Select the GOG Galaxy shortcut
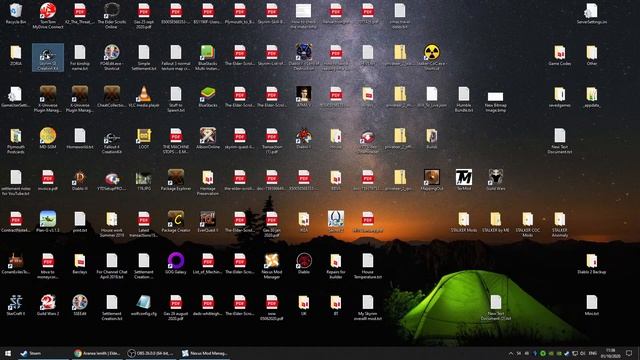This screenshot has height=360, width=640. pos(176,264)
